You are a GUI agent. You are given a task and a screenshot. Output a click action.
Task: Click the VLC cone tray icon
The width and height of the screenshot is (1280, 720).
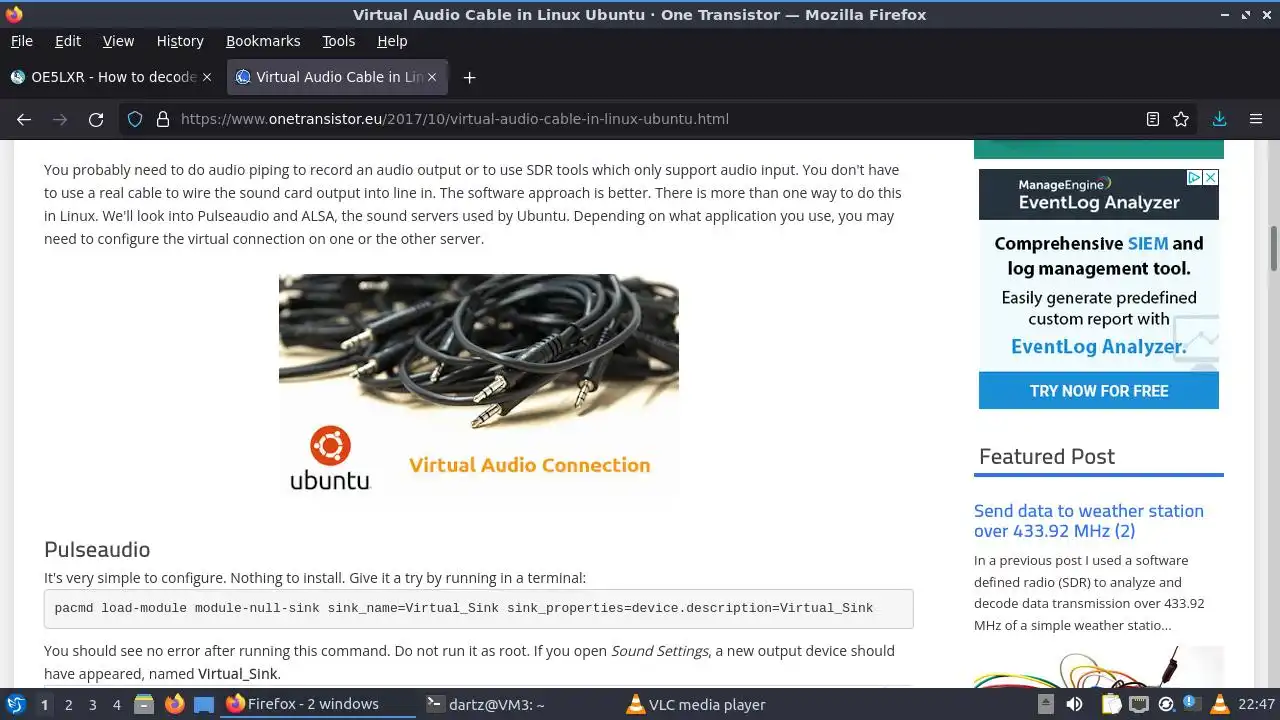click(1219, 705)
